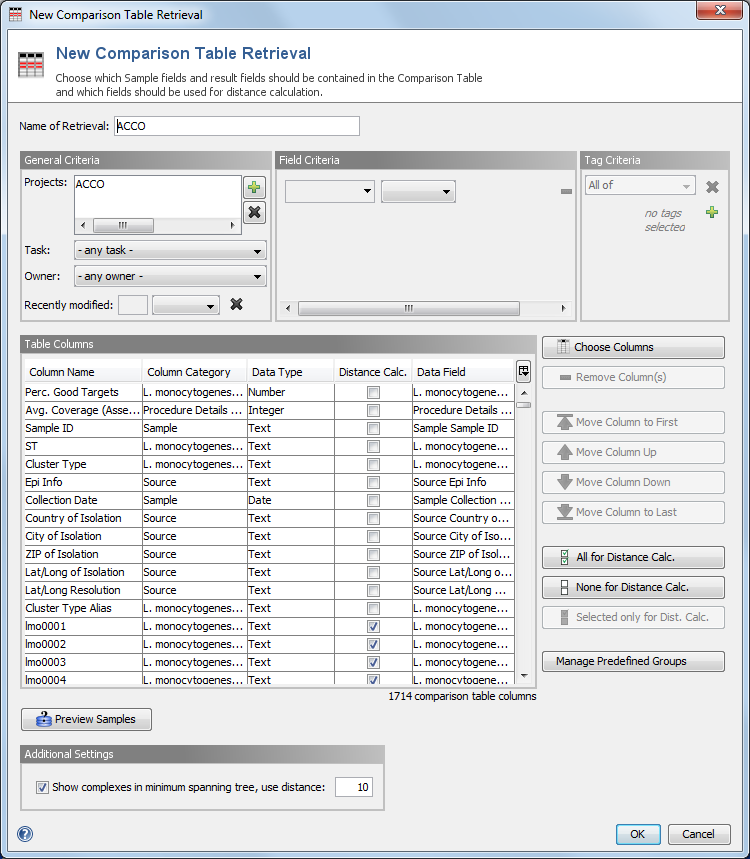Screen dimensions: 750x859
Task: Clear the Recently modified filter X icon
Action: [237, 305]
